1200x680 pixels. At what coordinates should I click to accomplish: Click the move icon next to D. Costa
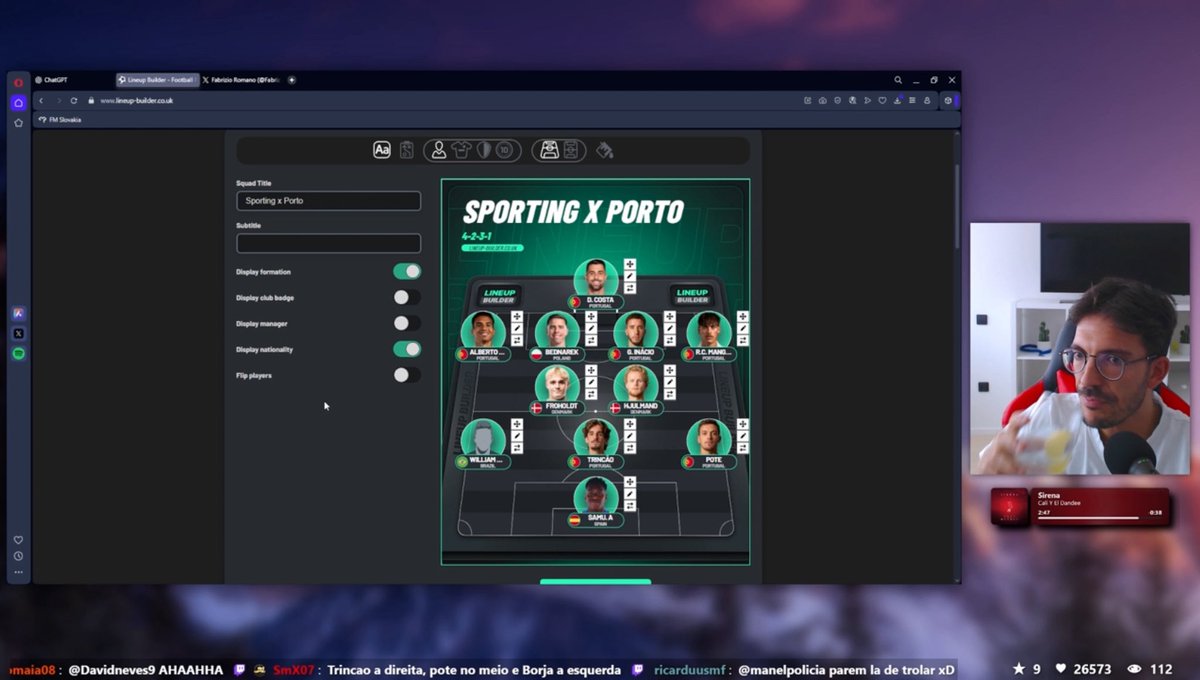click(630, 265)
